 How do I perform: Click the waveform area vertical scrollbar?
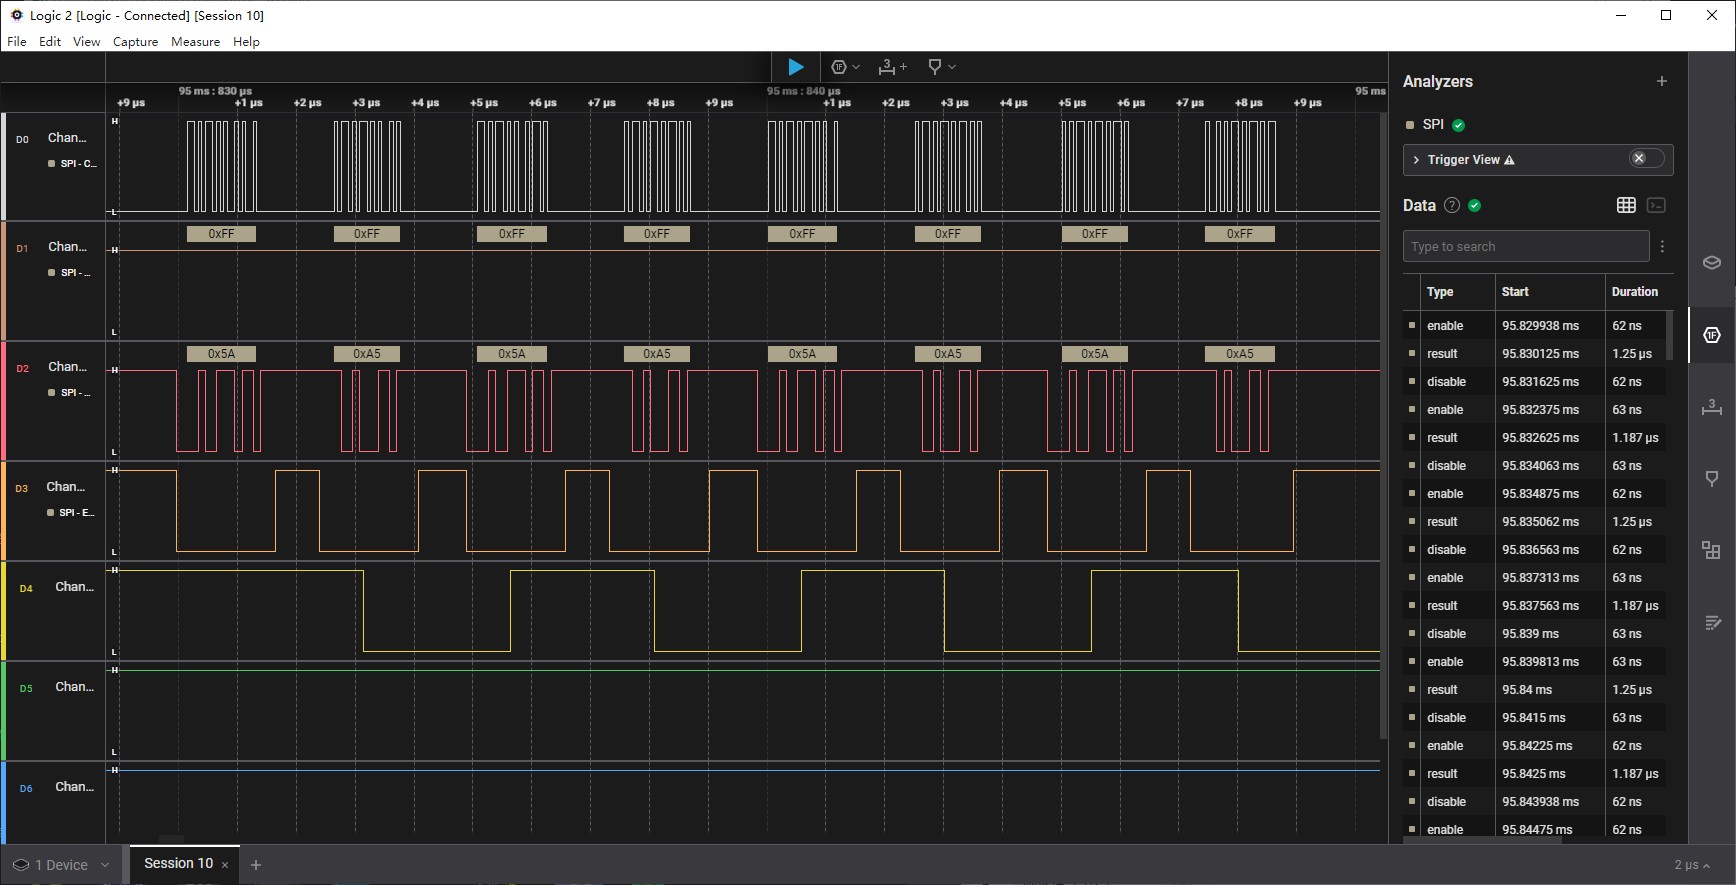[x=1384, y=426]
